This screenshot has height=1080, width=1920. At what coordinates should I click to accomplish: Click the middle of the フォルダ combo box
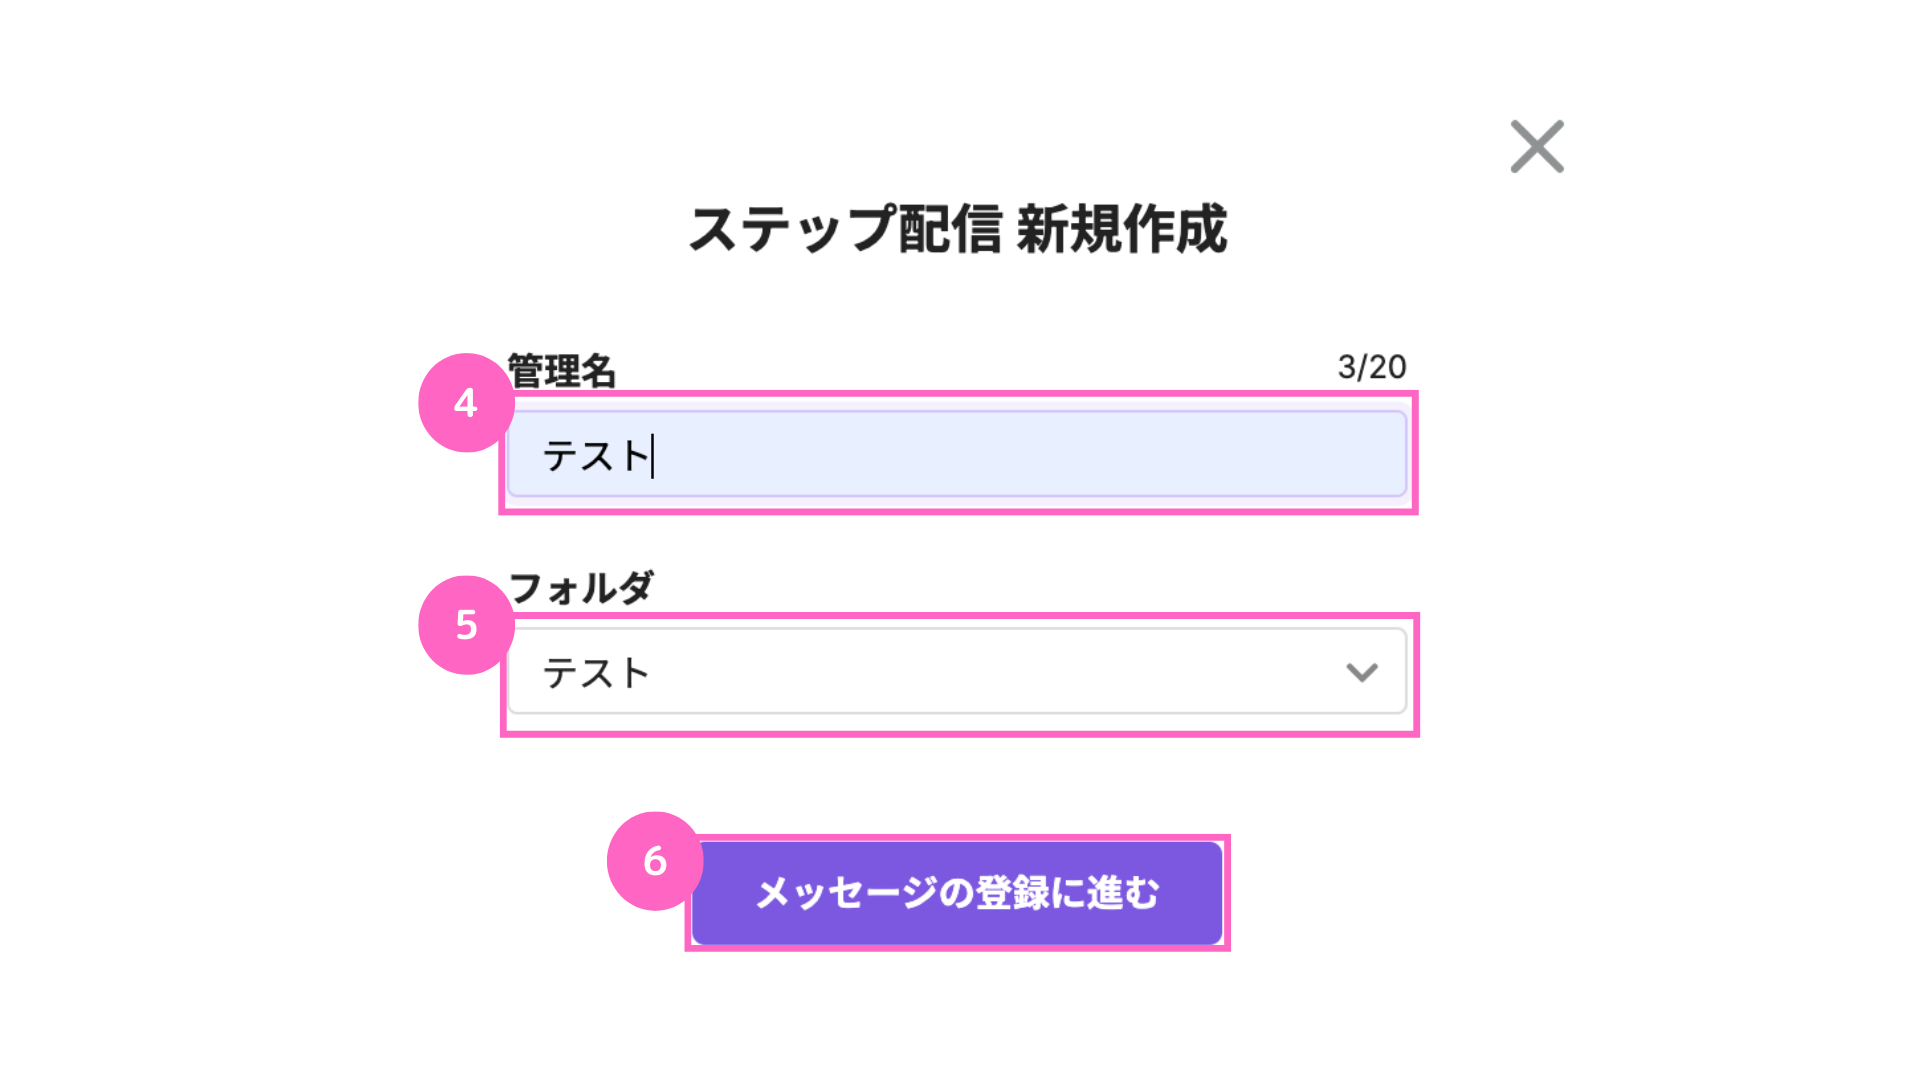point(957,671)
